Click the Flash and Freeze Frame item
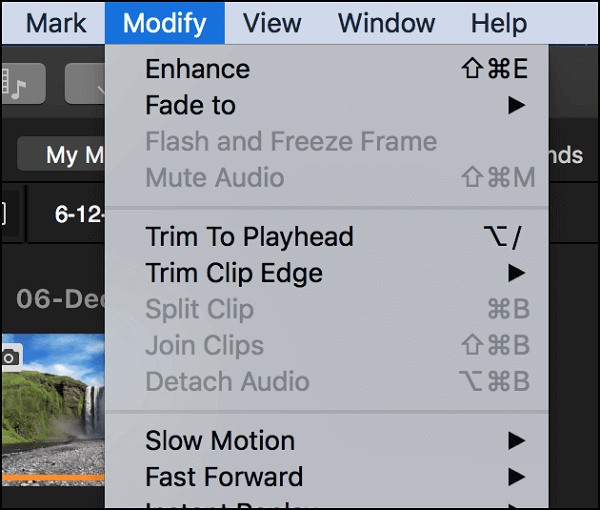Viewport: 600px width, 510px height. [291, 141]
